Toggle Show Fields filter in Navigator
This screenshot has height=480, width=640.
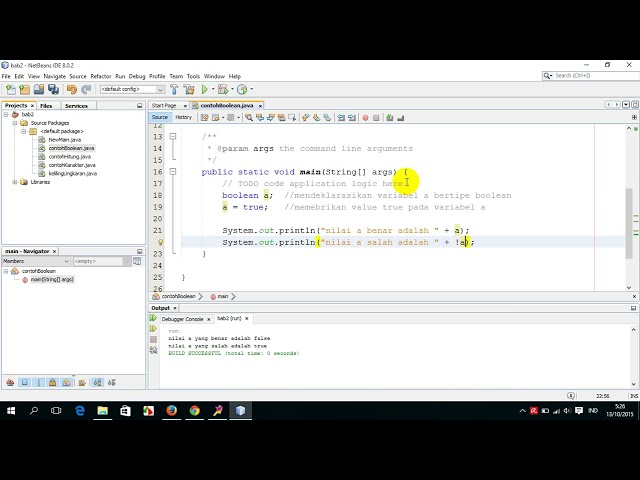tap(24, 382)
